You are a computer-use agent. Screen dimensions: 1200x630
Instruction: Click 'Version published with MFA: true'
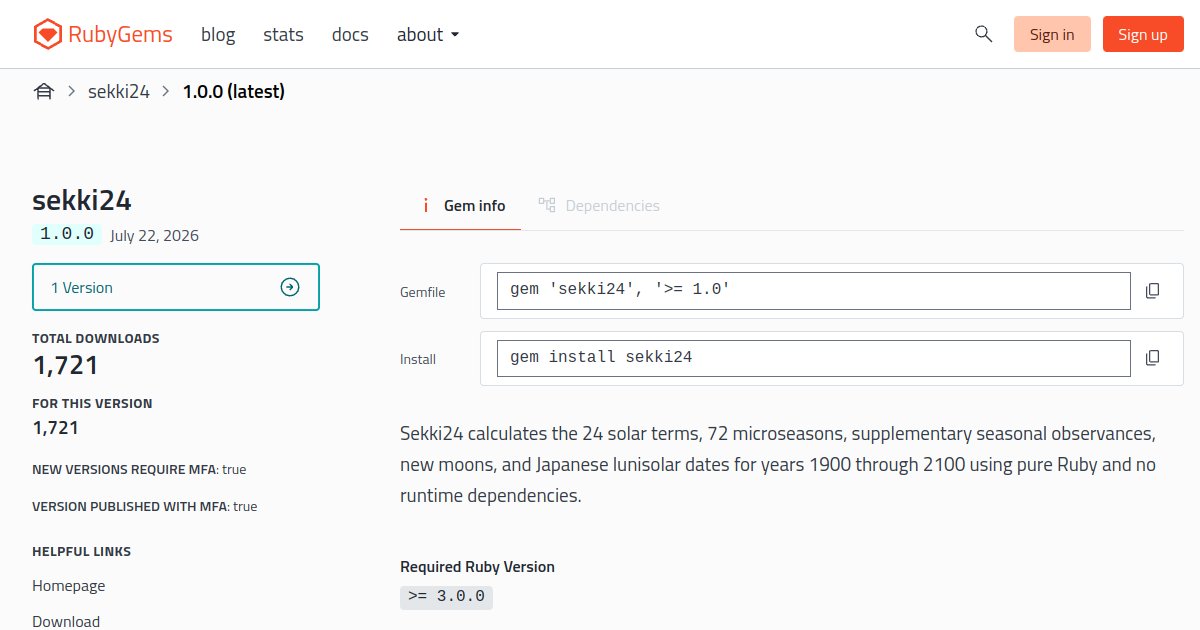tap(145, 506)
